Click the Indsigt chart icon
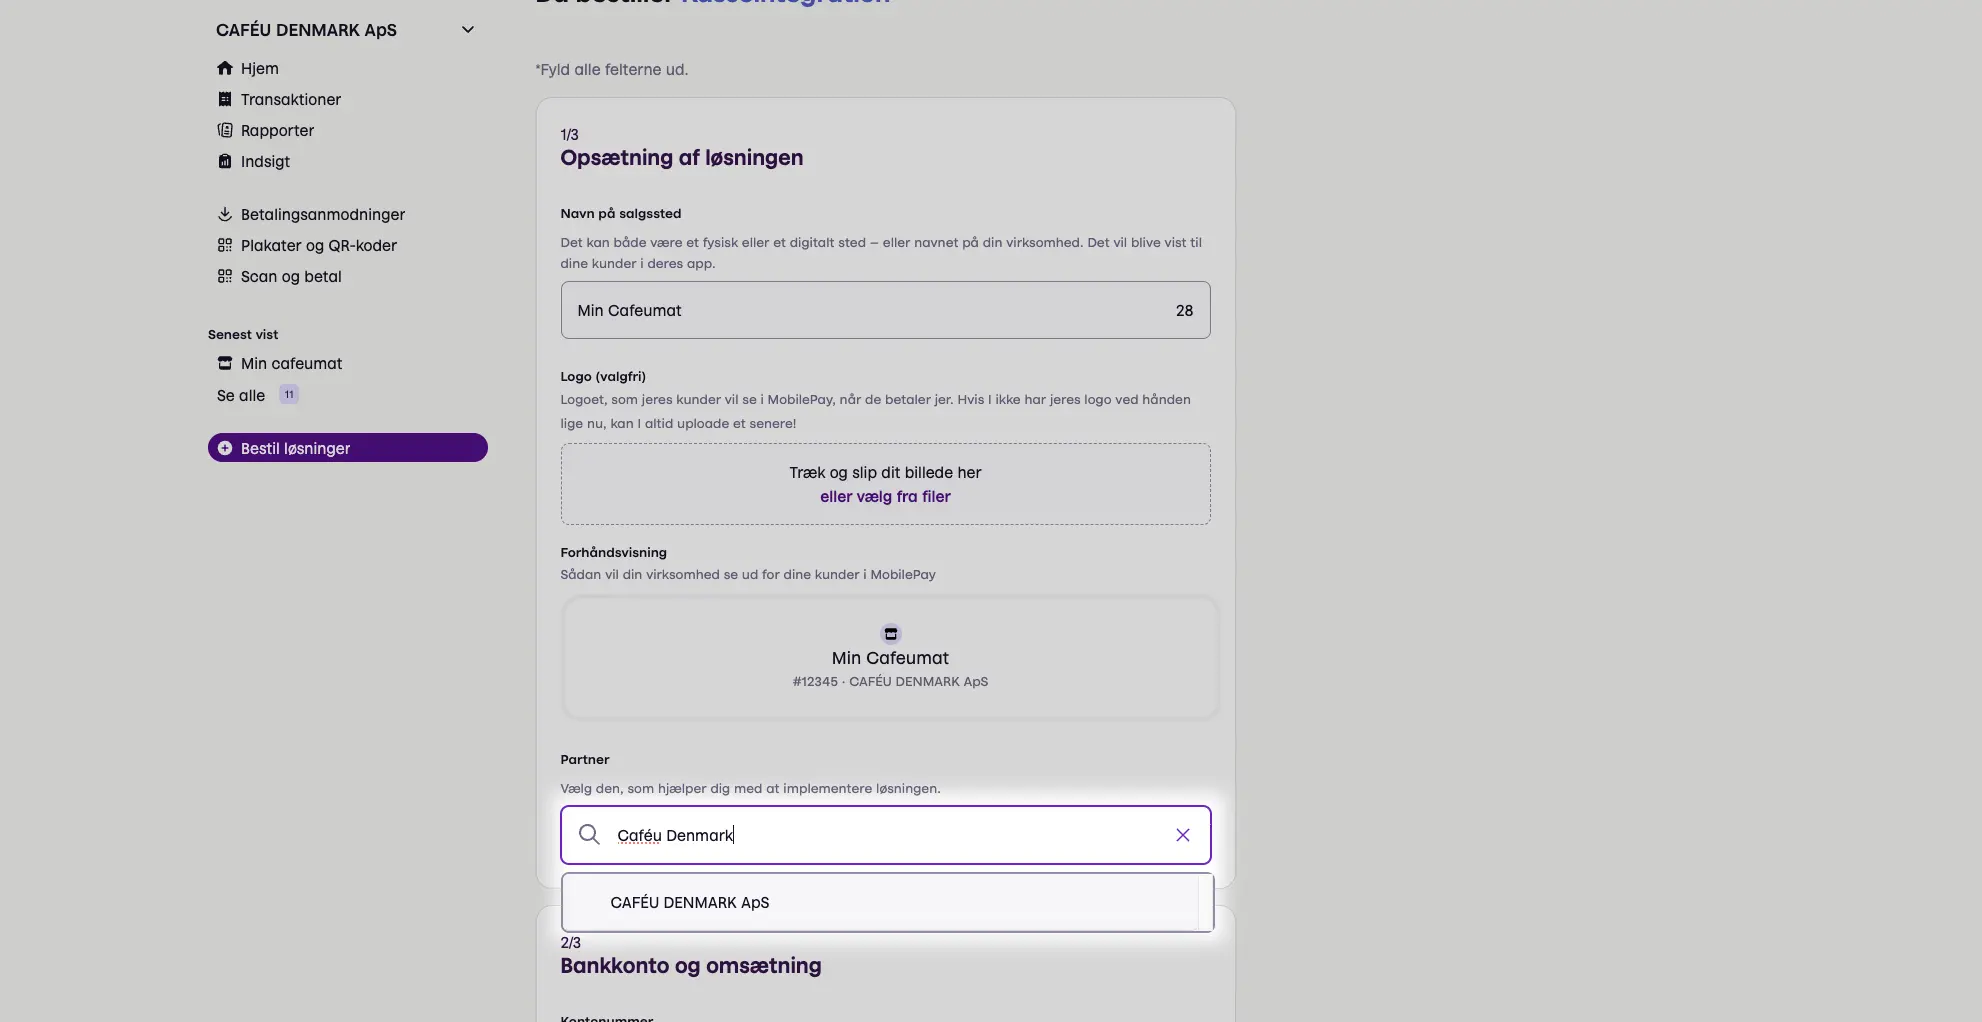 pyautogui.click(x=225, y=161)
